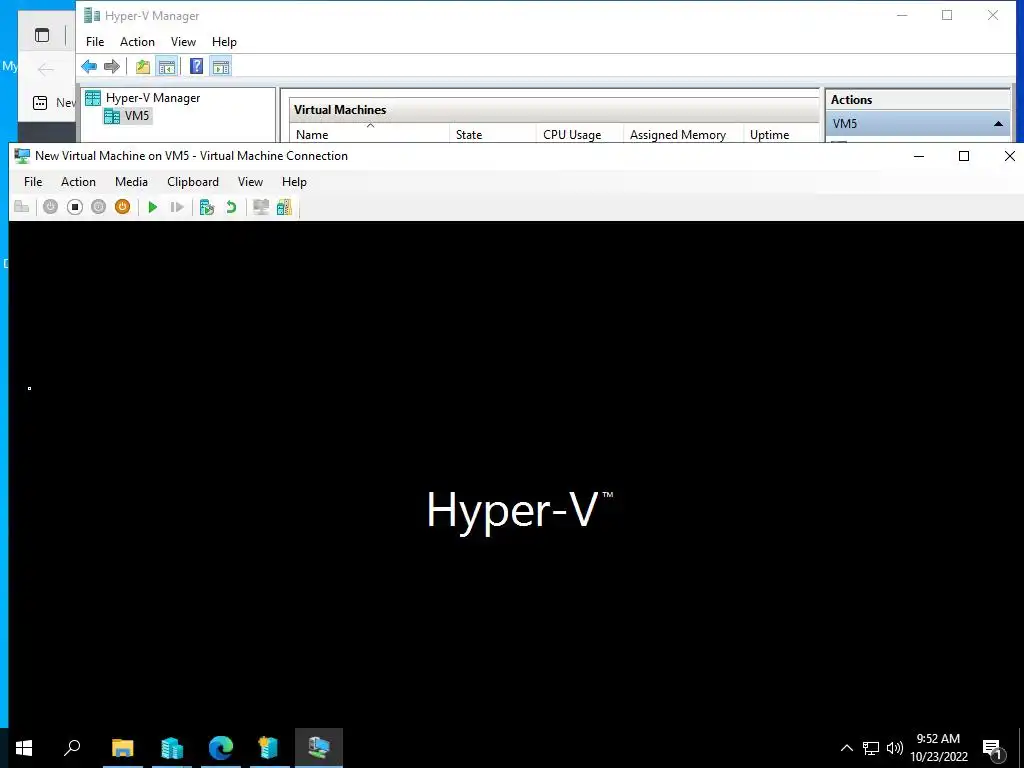Click Virtual Machine Connection taskbar icon

[x=319, y=748]
